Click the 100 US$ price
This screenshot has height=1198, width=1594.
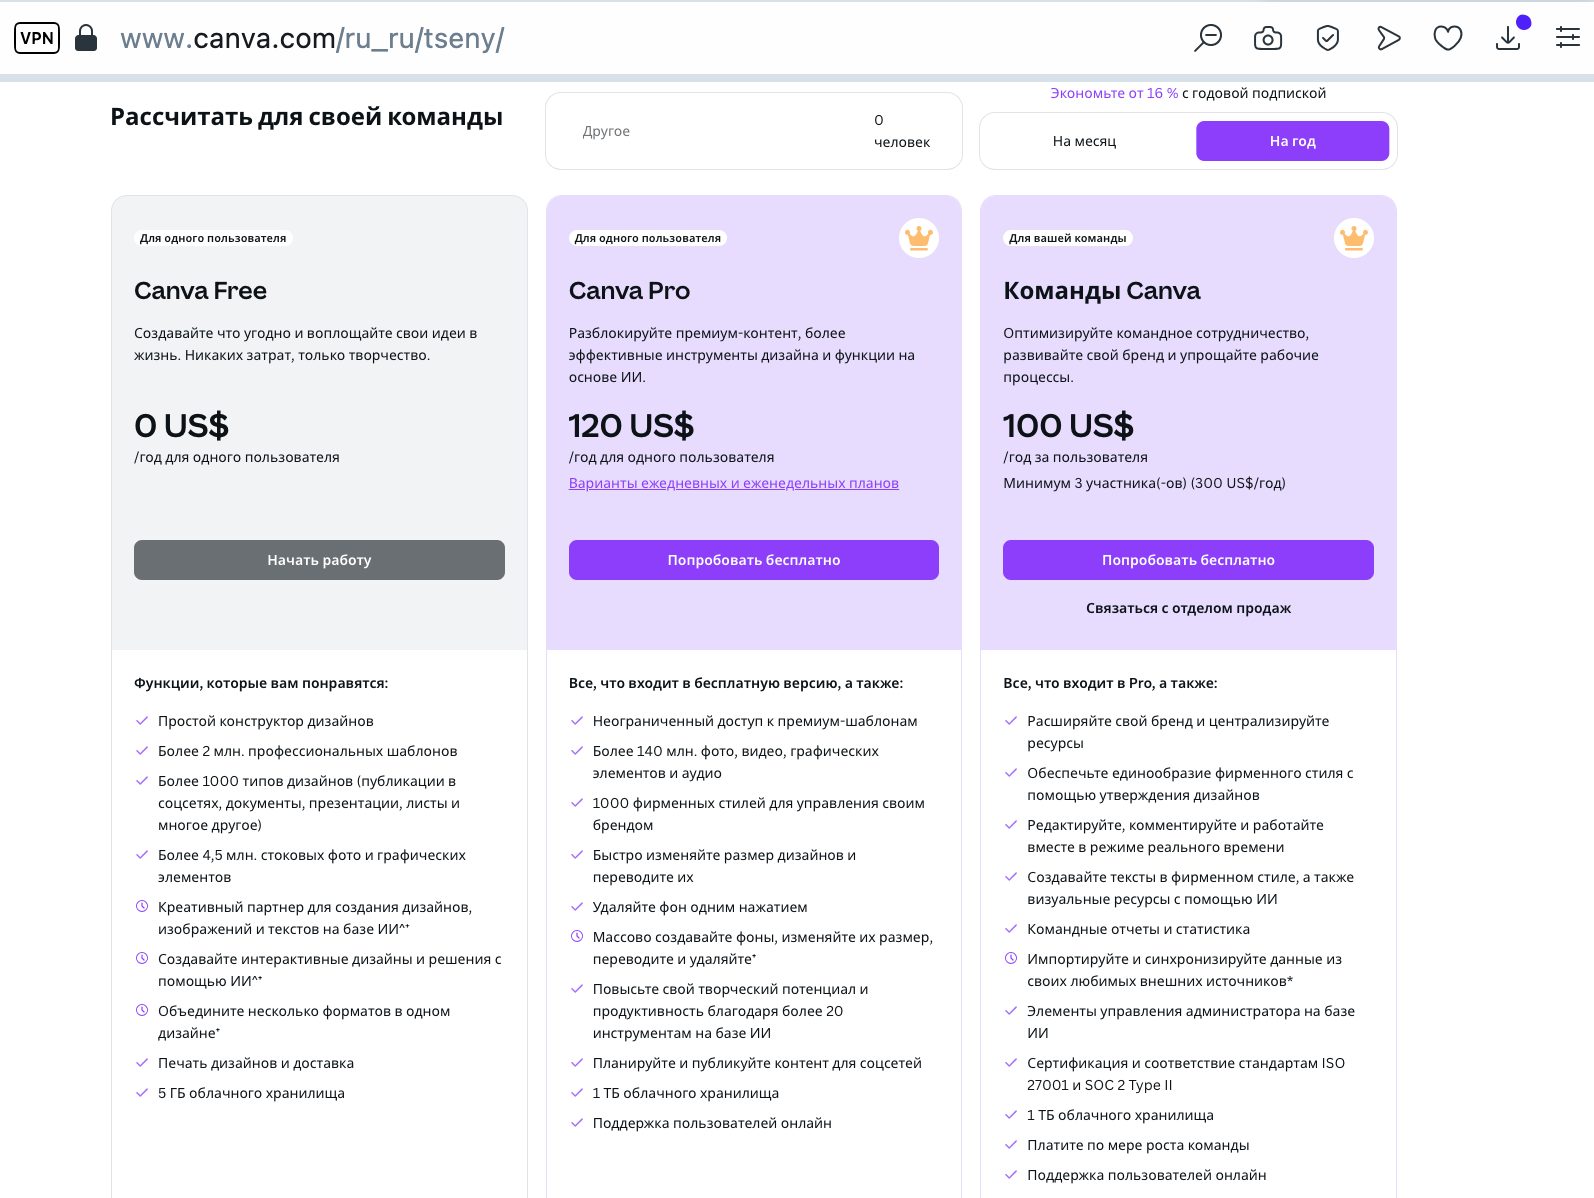click(1068, 426)
